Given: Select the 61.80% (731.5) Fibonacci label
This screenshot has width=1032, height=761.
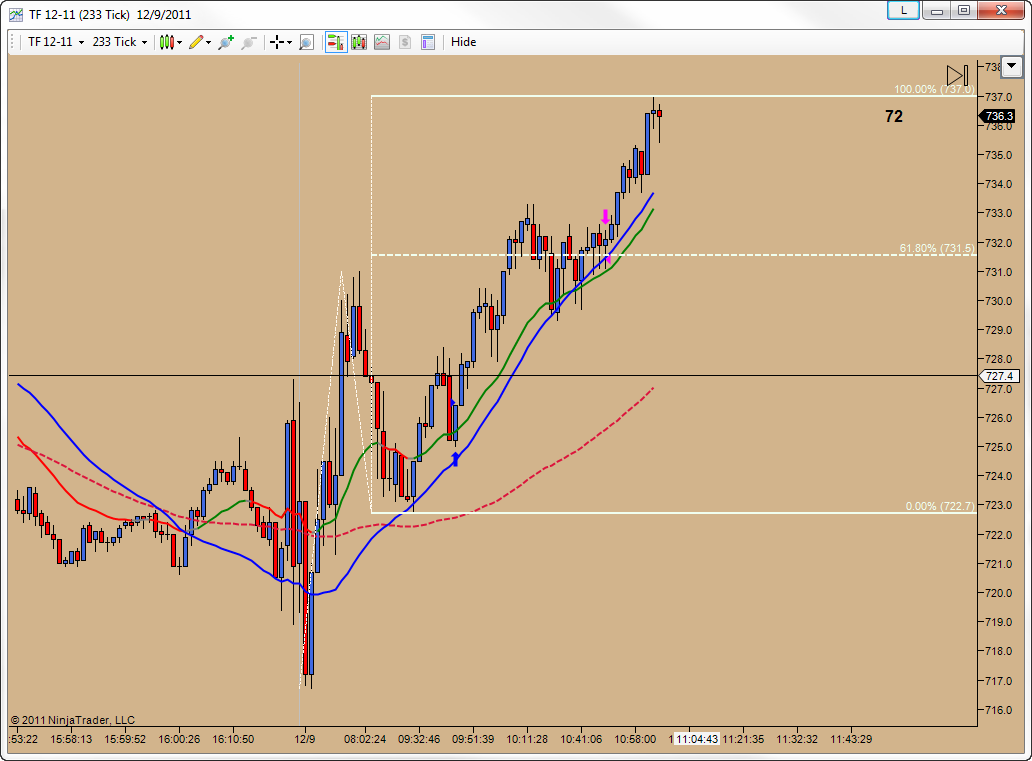Looking at the screenshot, I should pyautogui.click(x=937, y=248).
